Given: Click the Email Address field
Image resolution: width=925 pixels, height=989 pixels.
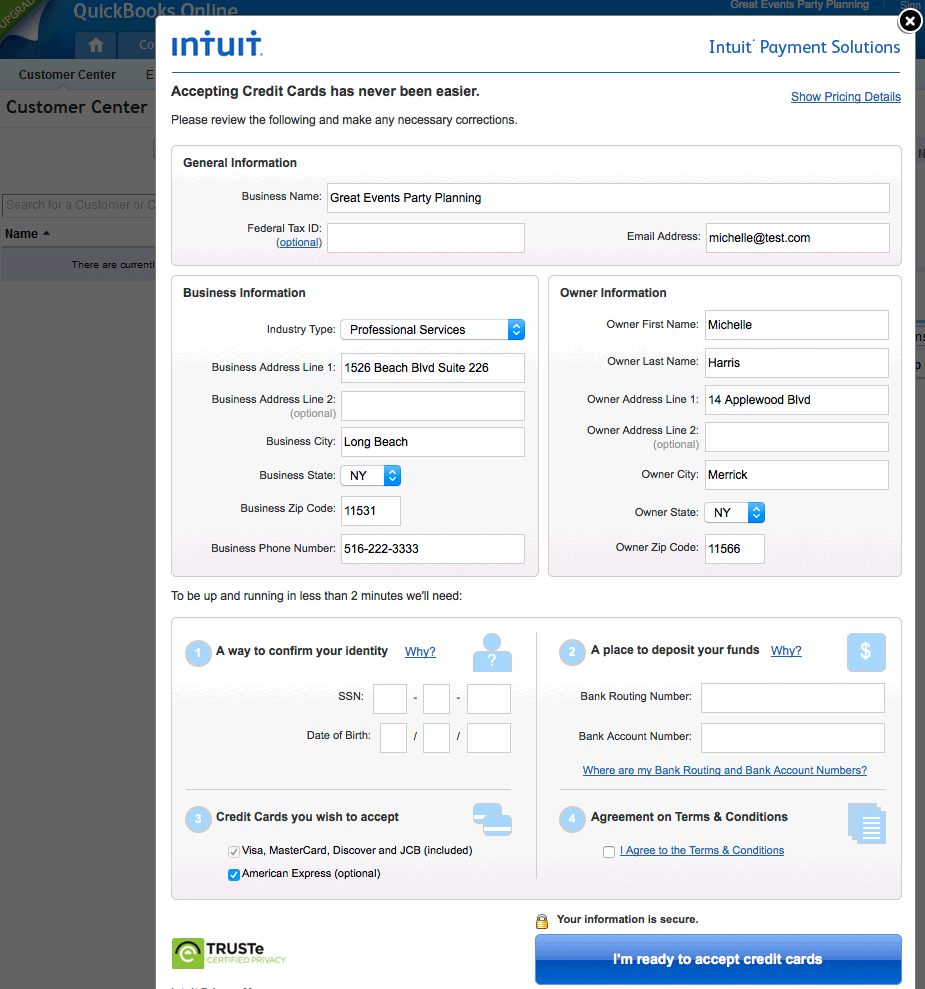Looking at the screenshot, I should (798, 238).
